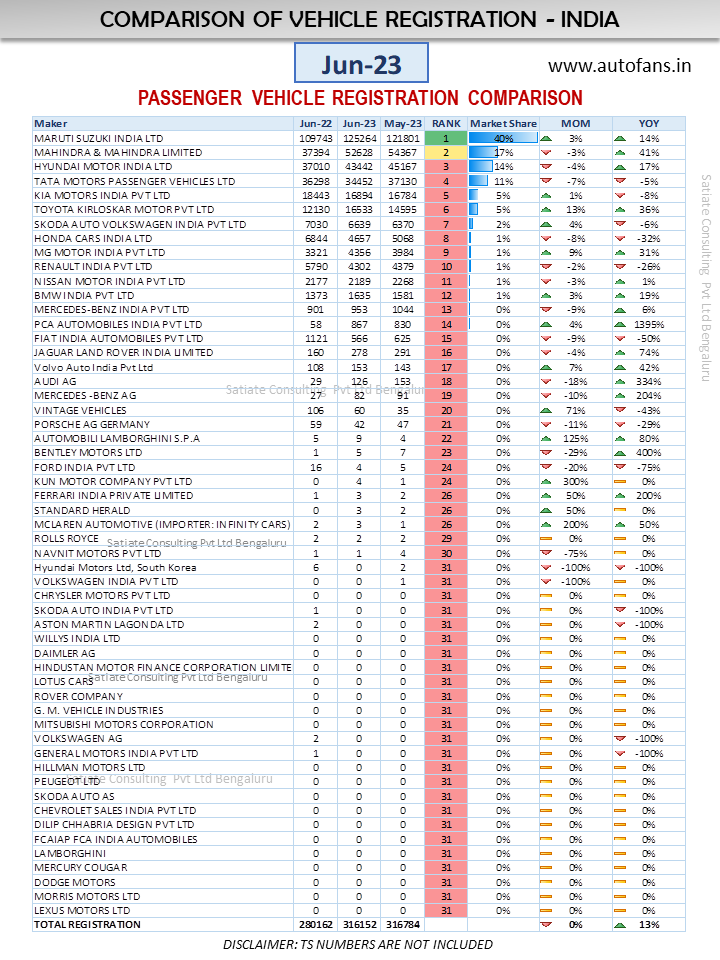This screenshot has width=720, height=960.
Task: Click the disclaimer text about TS numbers
Action: [x=358, y=945]
